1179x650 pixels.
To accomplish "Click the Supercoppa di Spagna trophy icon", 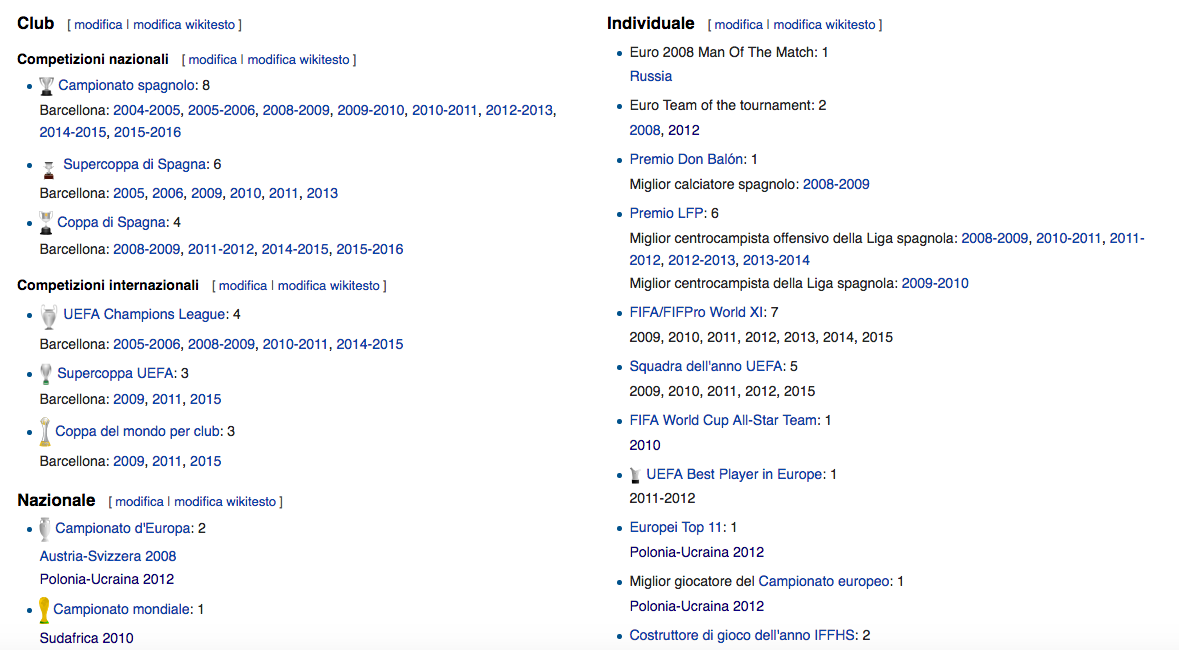I will click(x=48, y=166).
